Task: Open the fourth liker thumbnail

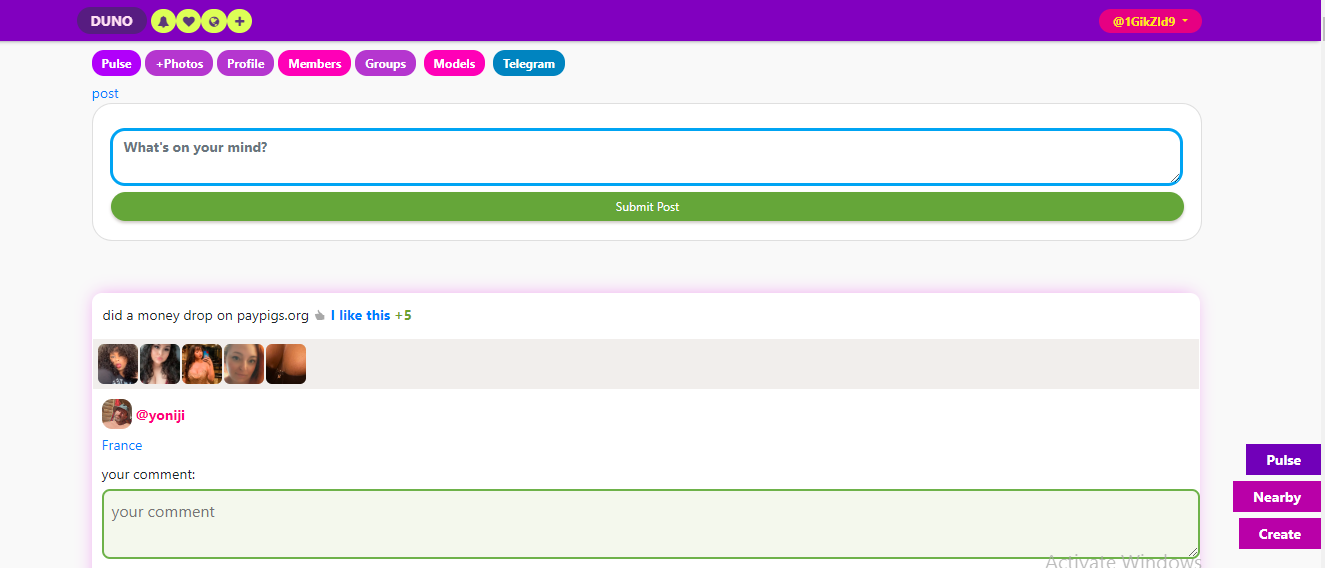Action: point(244,364)
